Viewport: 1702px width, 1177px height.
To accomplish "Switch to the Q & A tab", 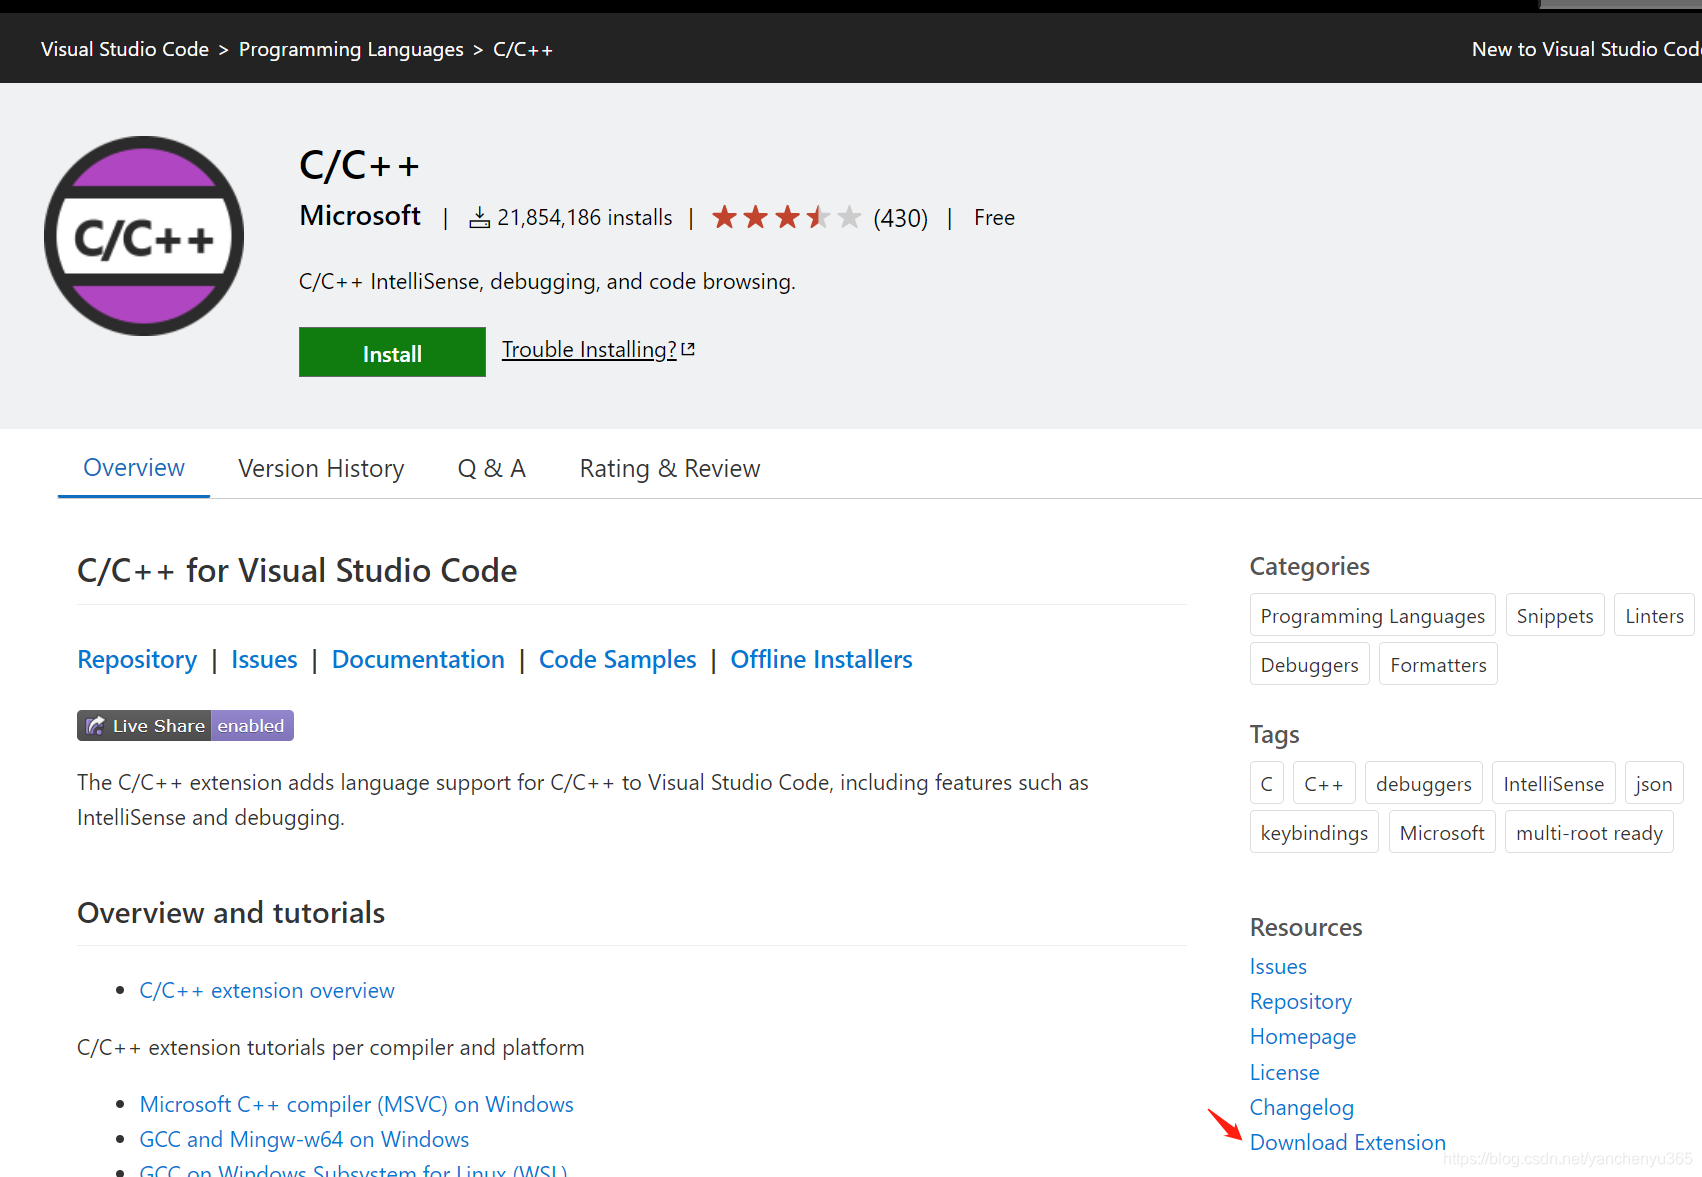I will tap(491, 468).
